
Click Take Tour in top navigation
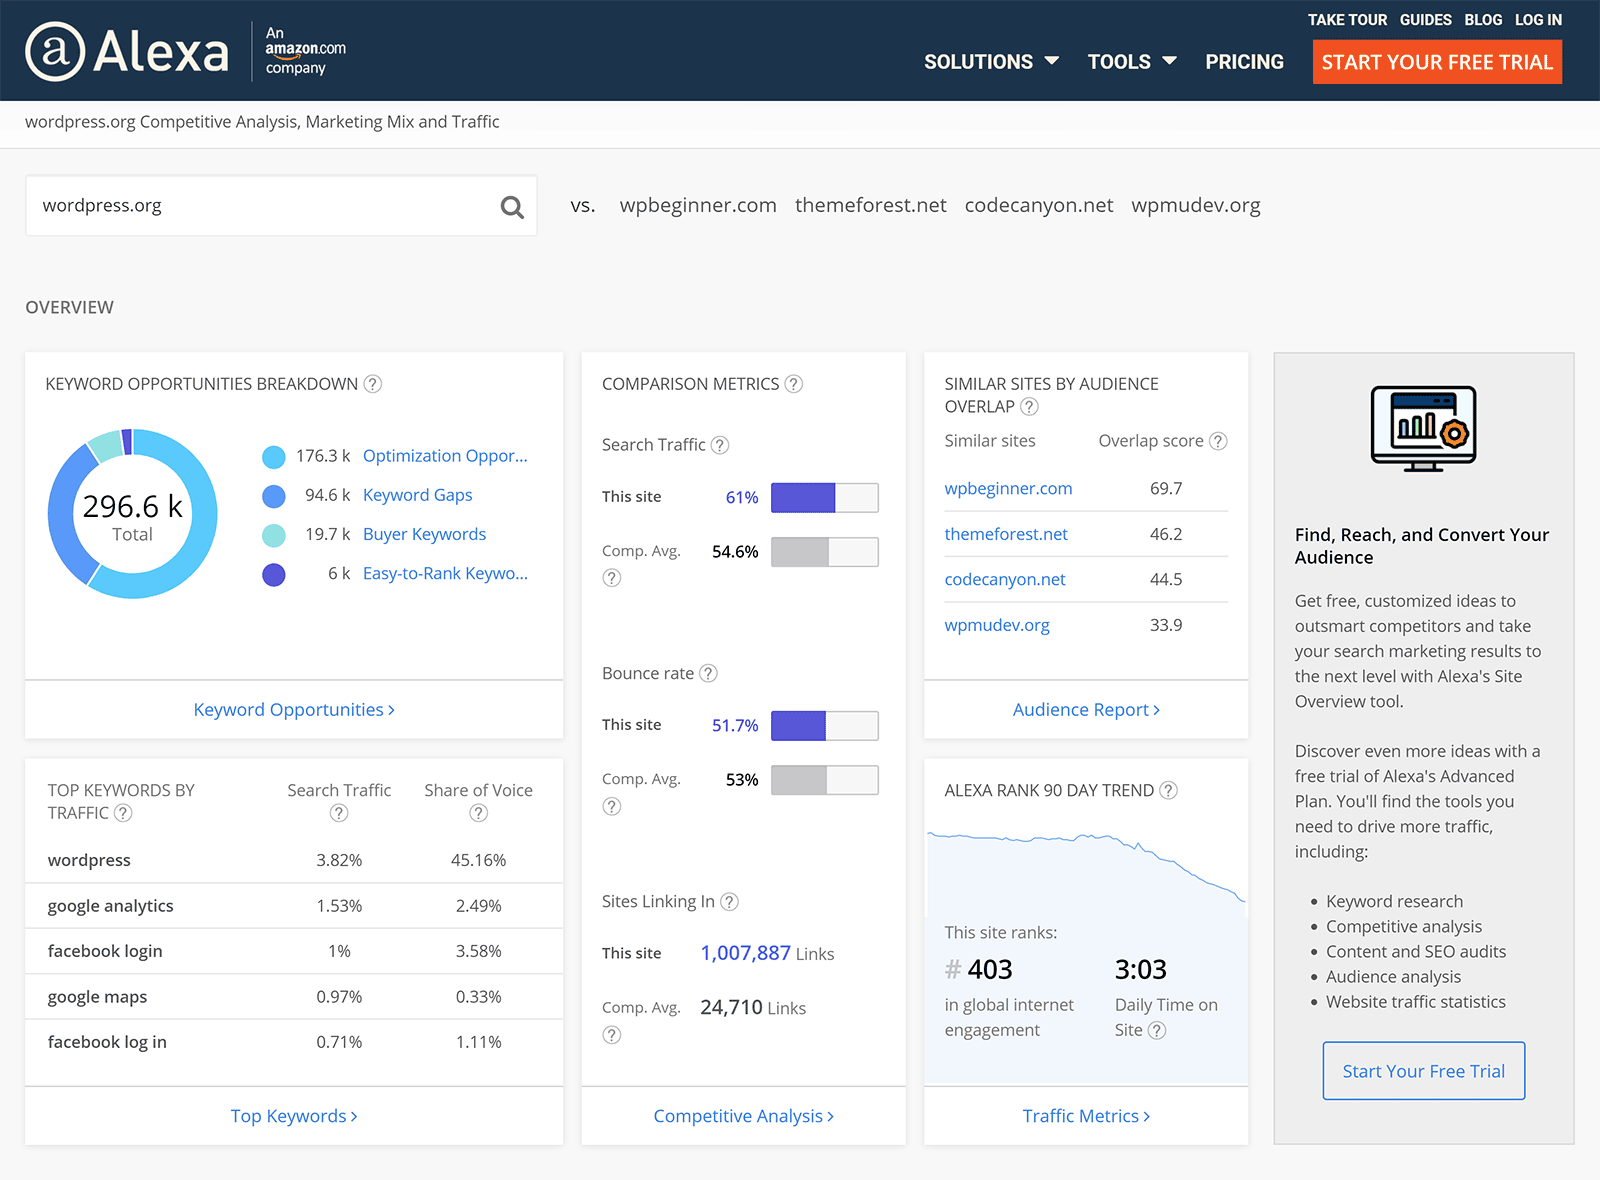click(1347, 20)
